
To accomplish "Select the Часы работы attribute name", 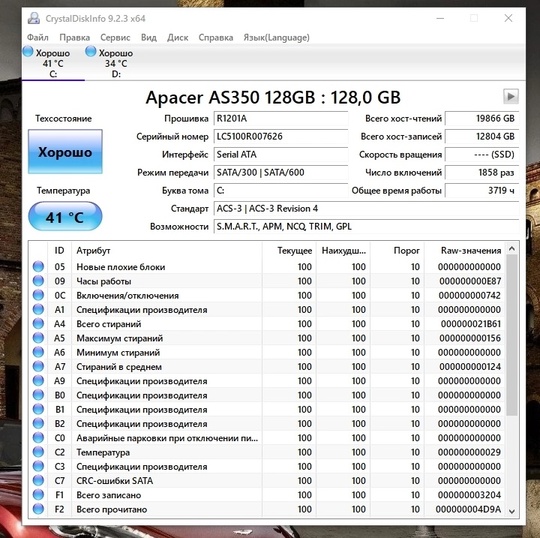I will (104, 281).
